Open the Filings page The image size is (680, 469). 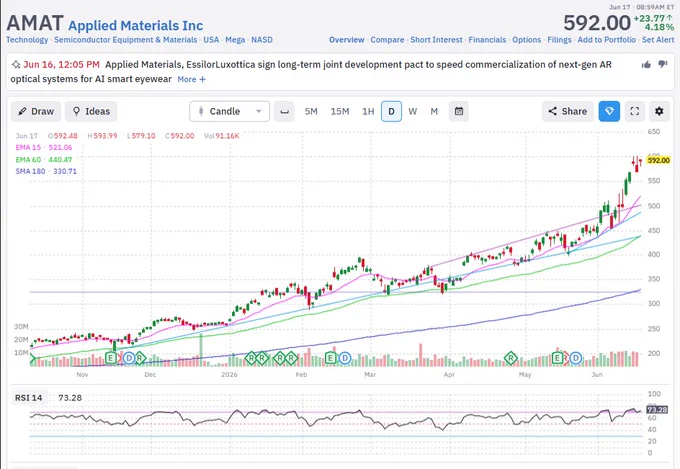point(559,40)
